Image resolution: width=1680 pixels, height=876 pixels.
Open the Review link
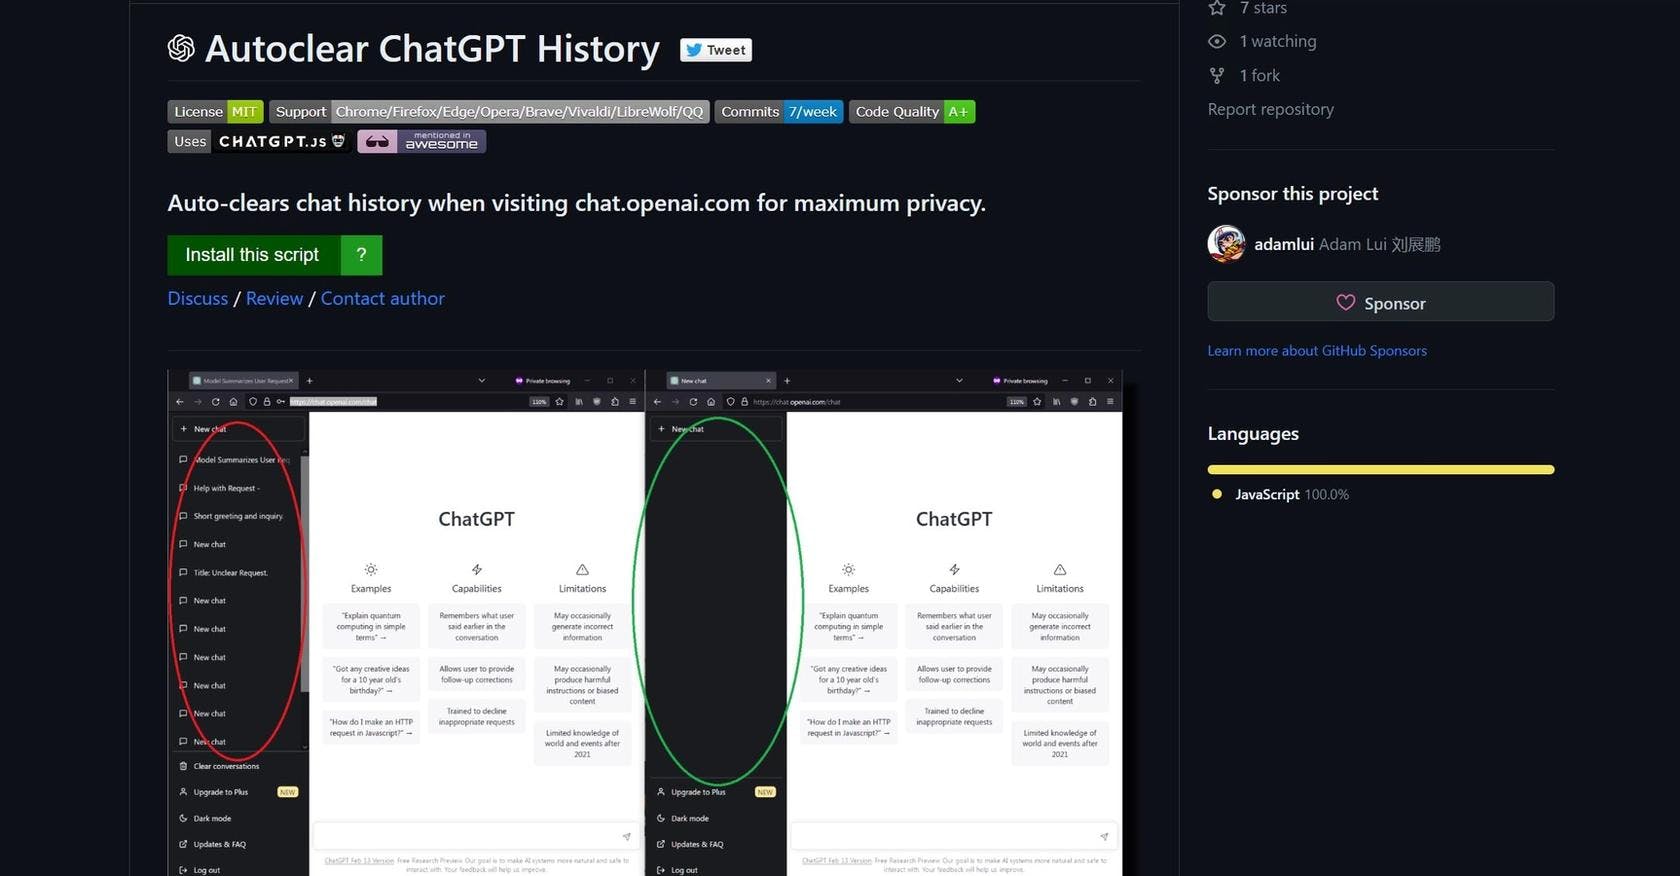point(274,298)
